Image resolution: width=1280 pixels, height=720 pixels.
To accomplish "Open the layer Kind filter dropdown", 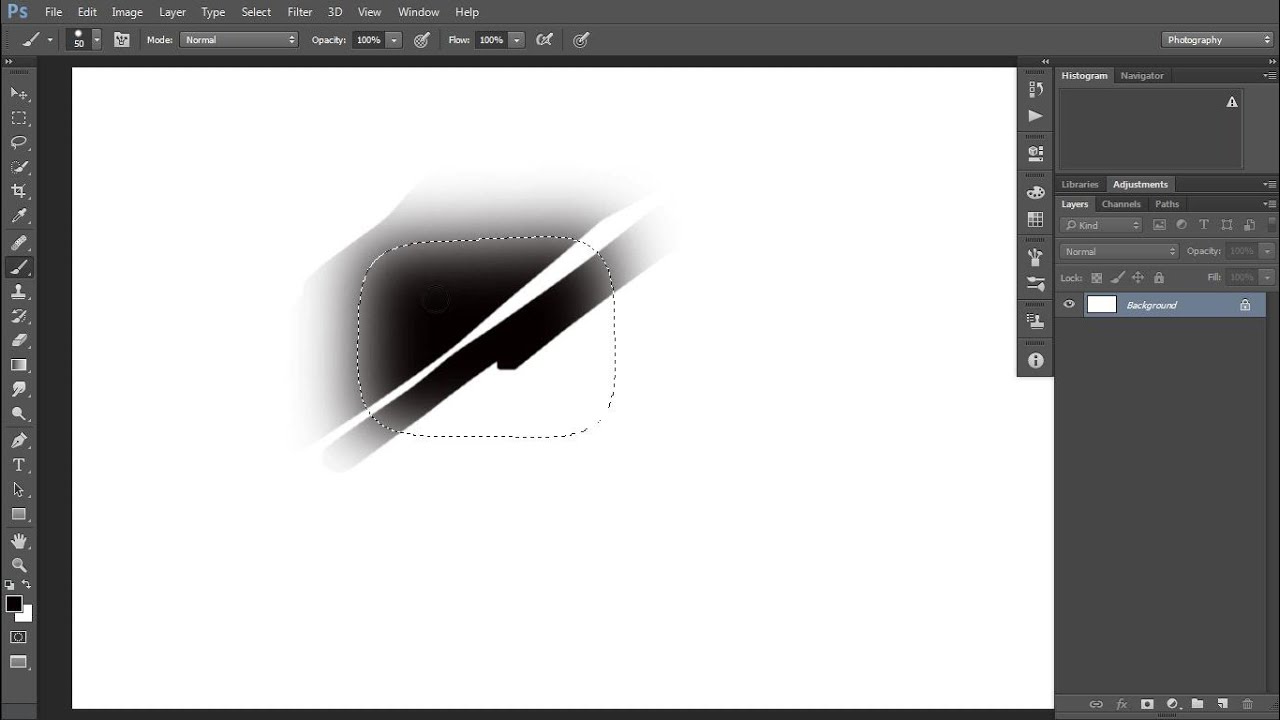I will point(1101,225).
